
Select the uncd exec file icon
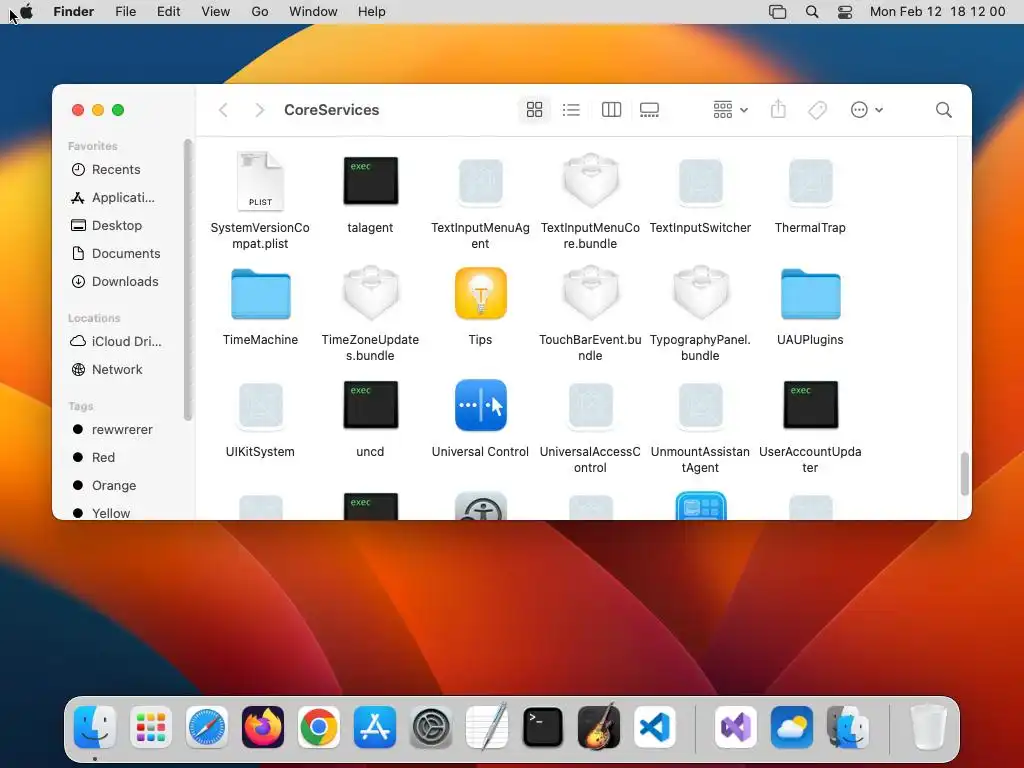[370, 405]
